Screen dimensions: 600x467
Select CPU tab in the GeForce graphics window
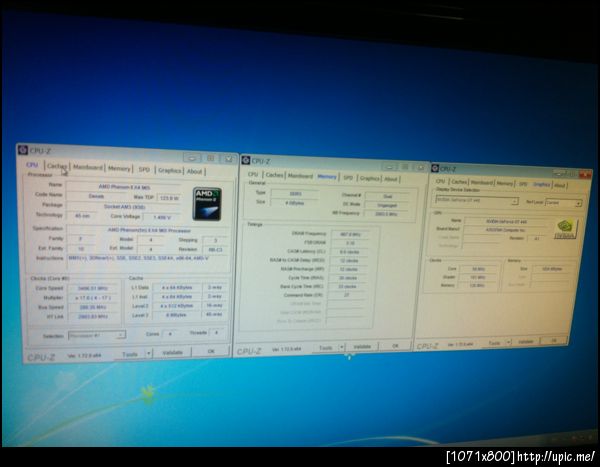pos(440,181)
